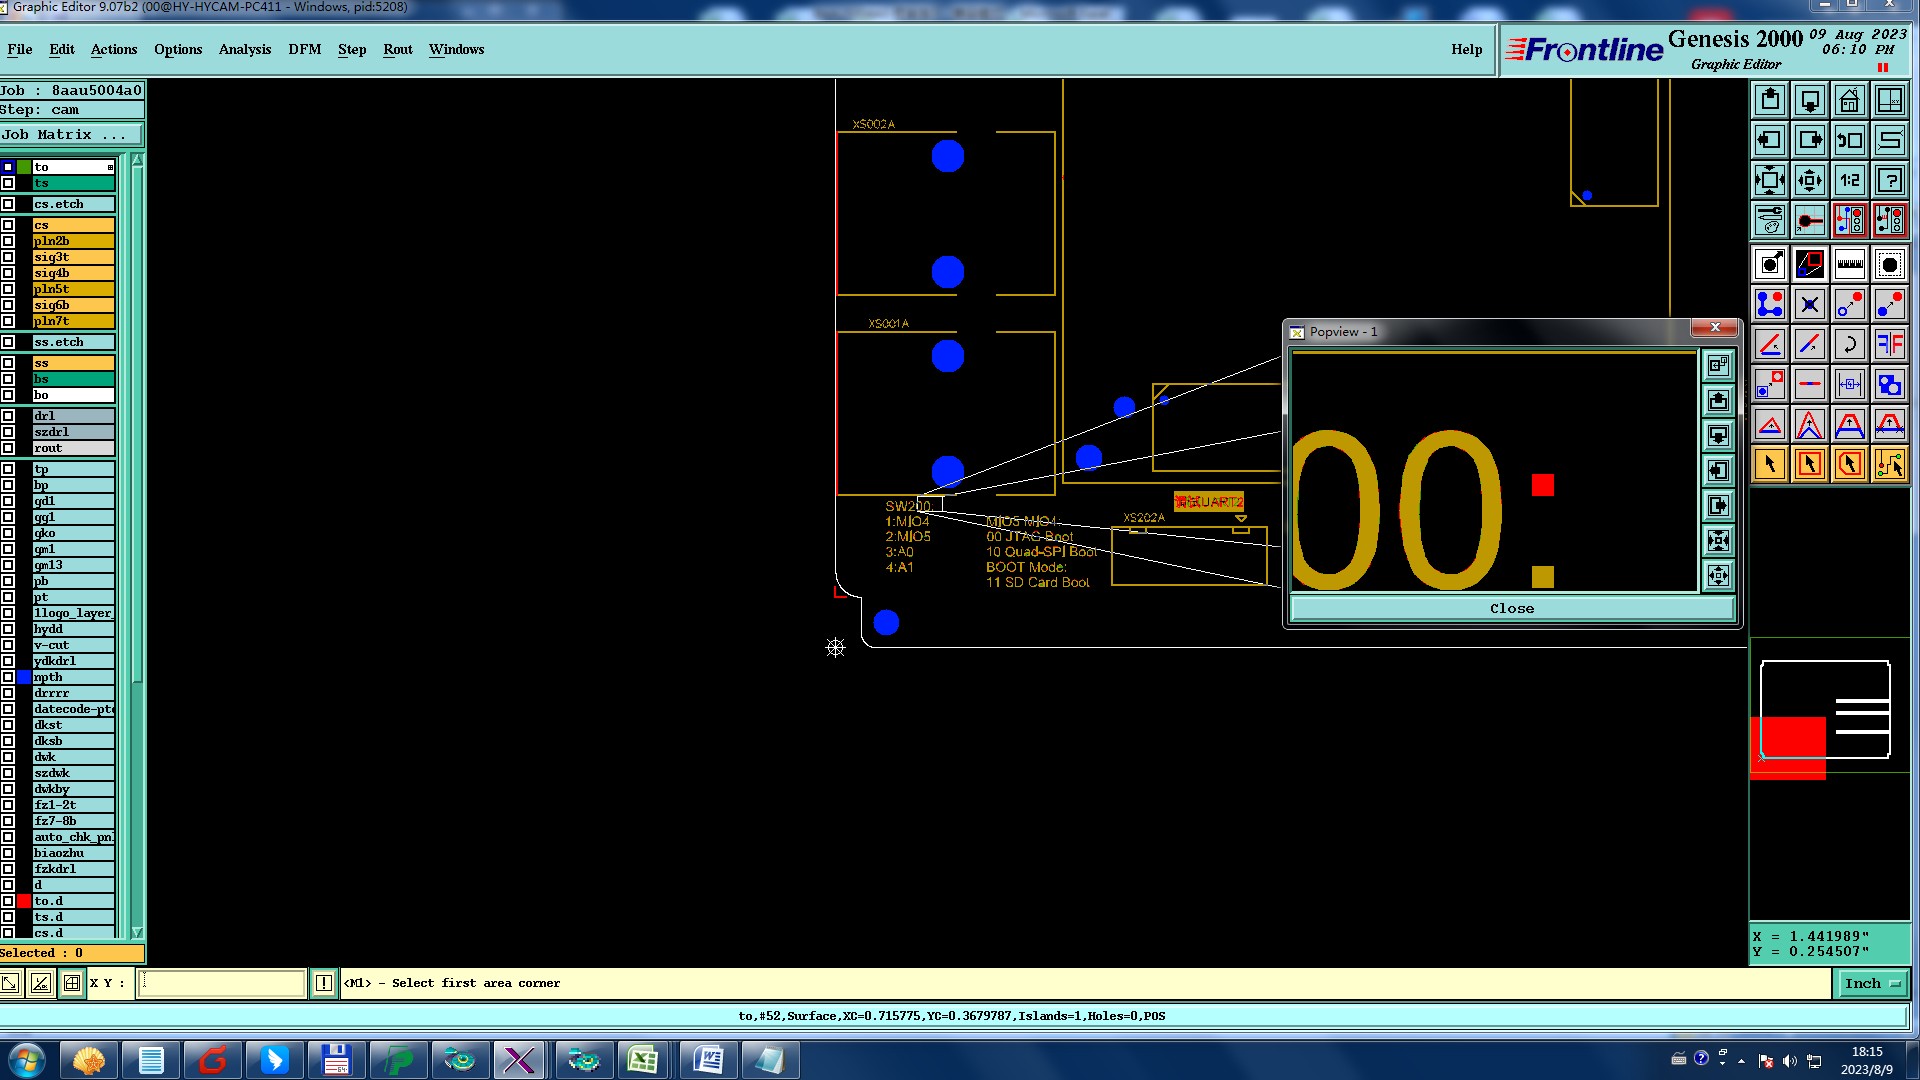
Task: Click the Windows Start button
Action: coord(26,1060)
